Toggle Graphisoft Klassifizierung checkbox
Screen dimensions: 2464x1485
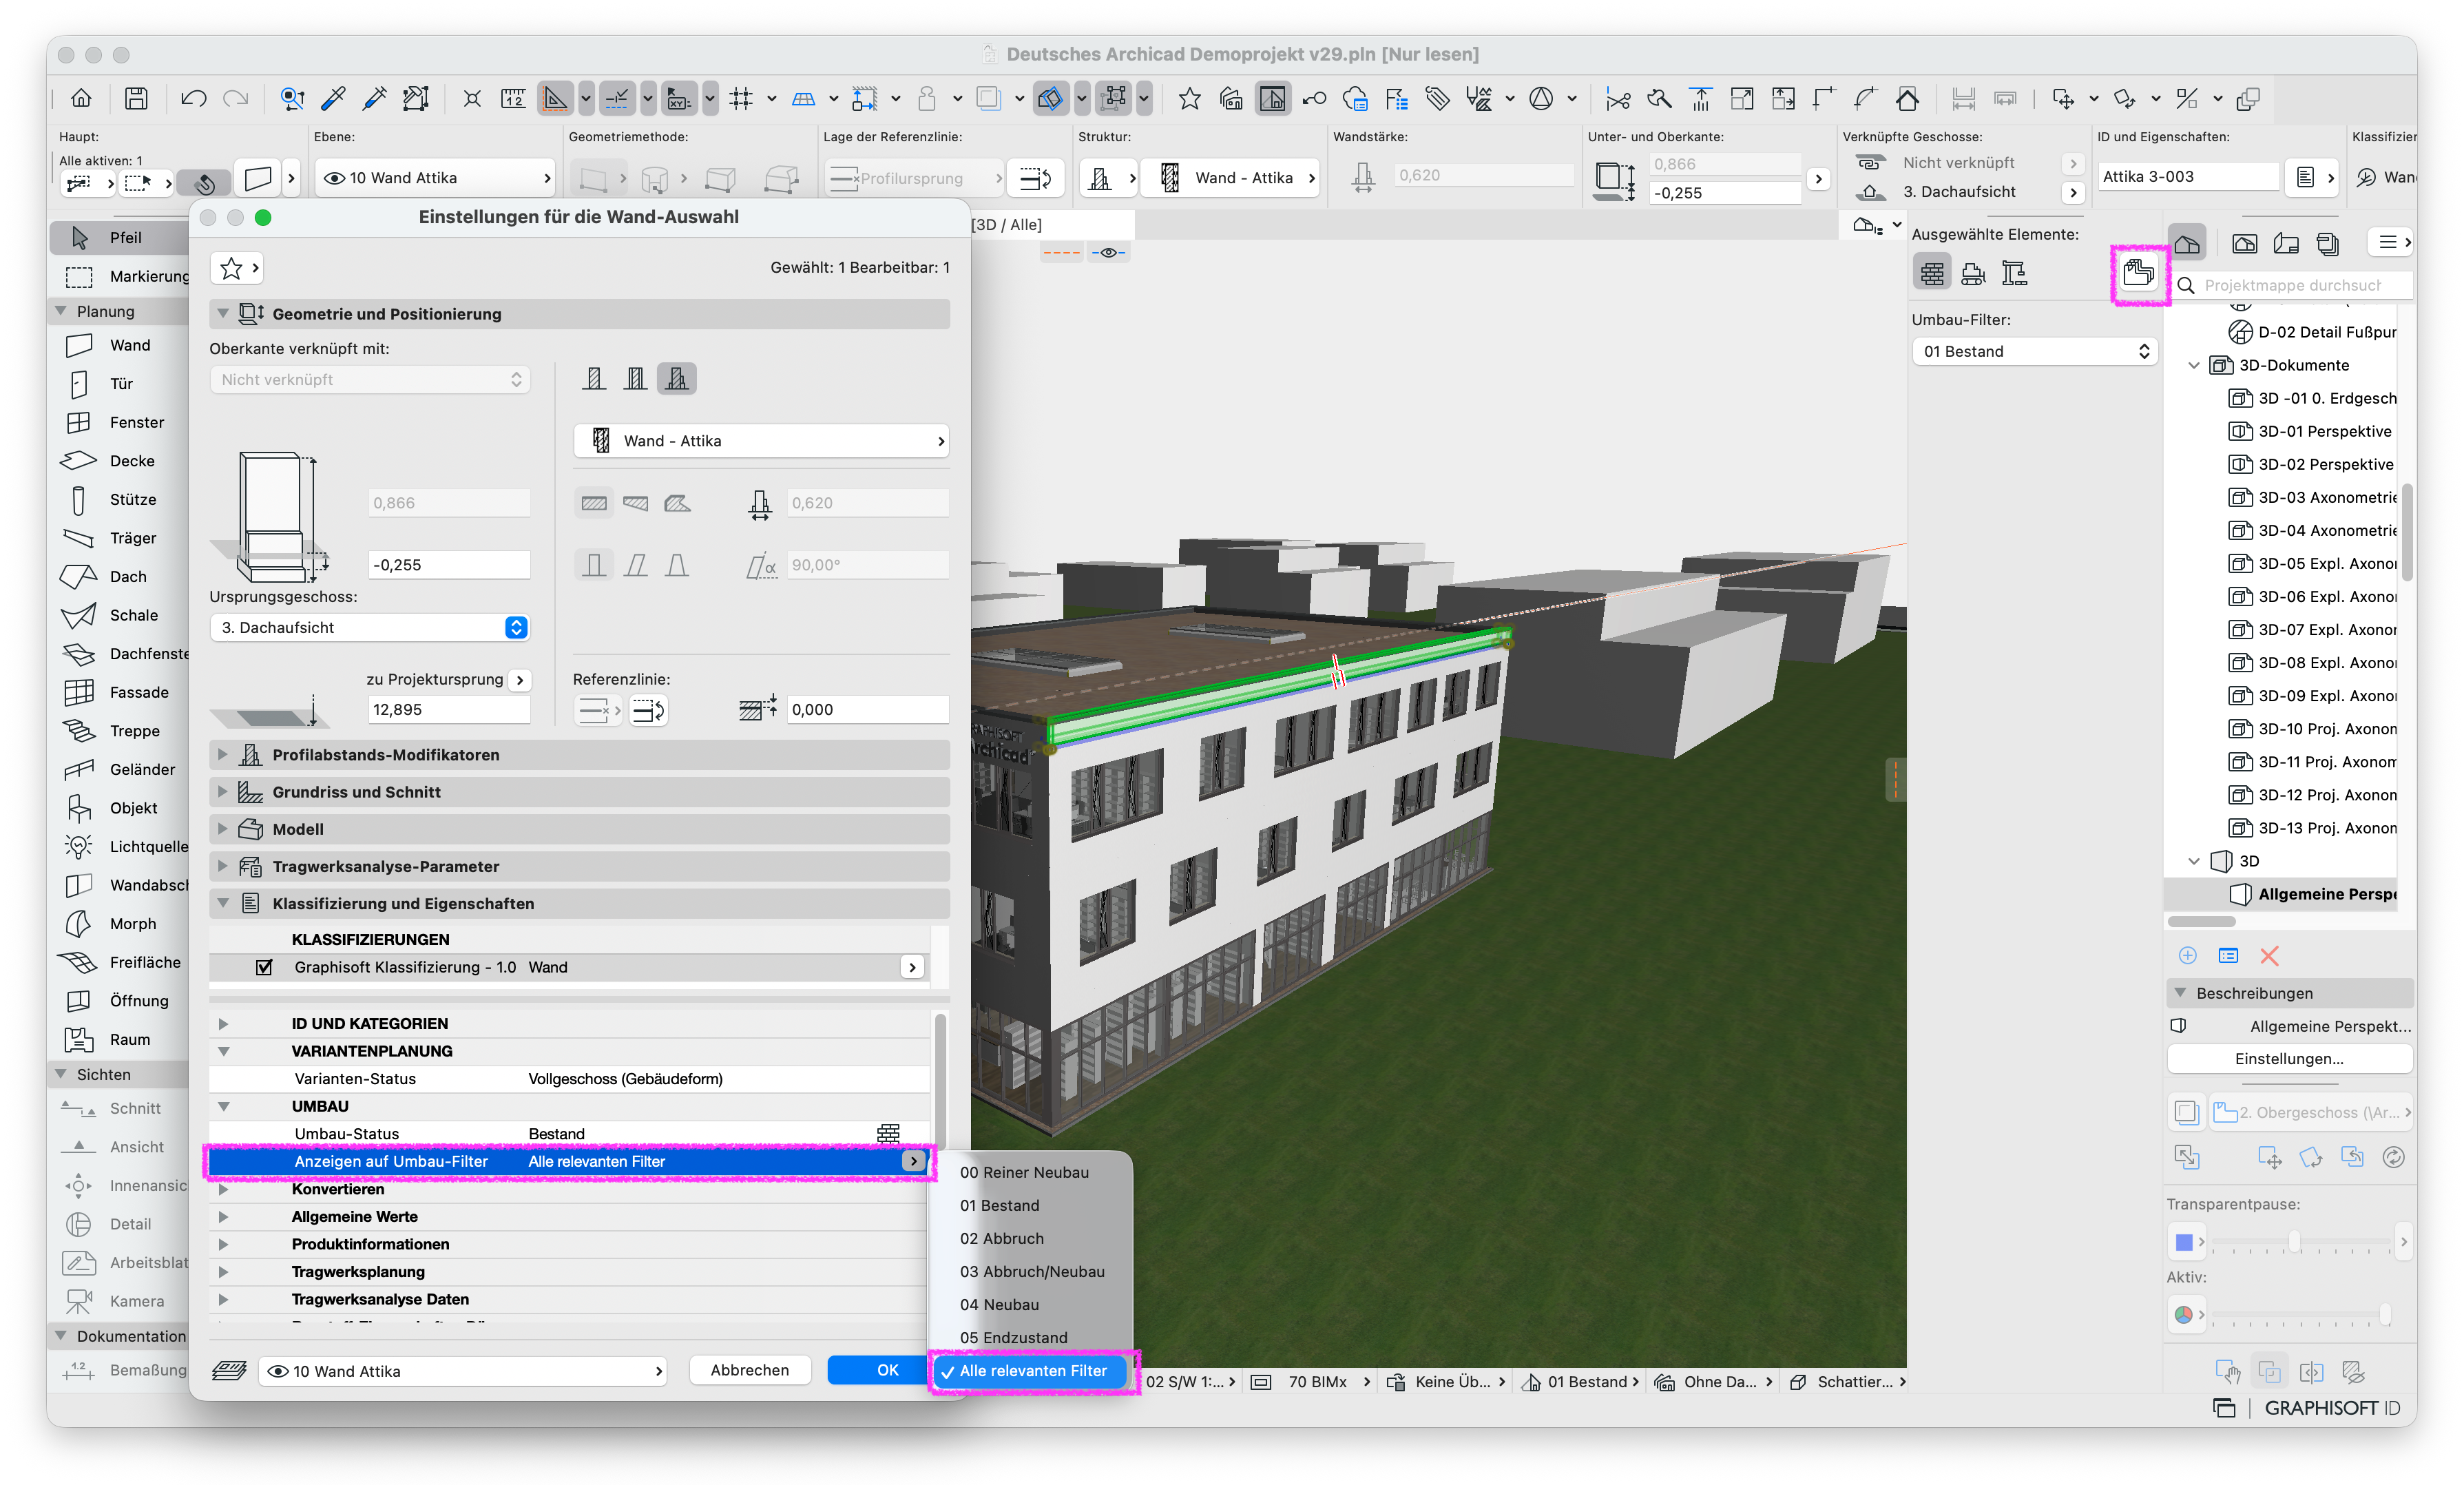tap(264, 967)
